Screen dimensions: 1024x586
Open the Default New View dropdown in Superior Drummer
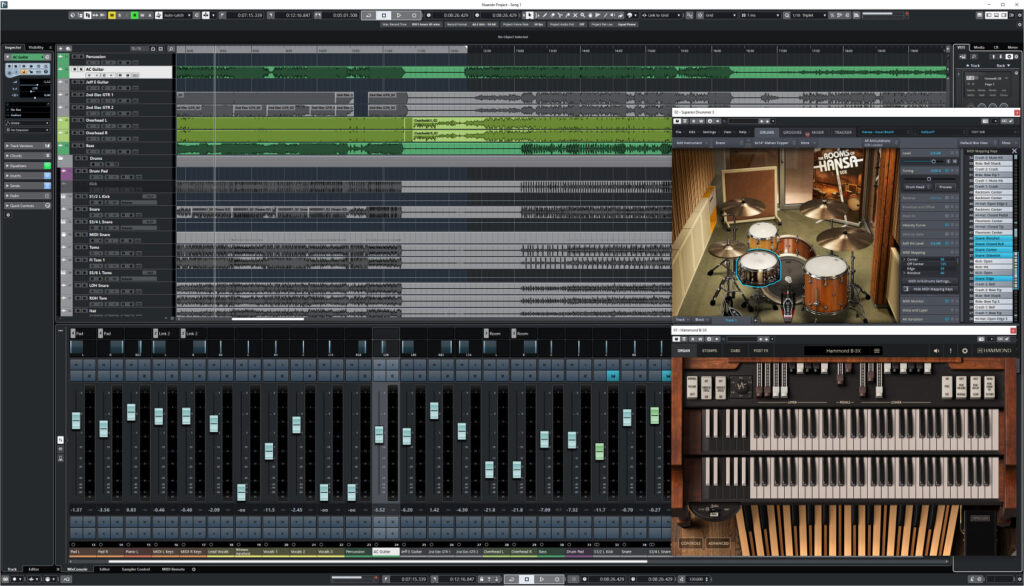tap(974, 143)
